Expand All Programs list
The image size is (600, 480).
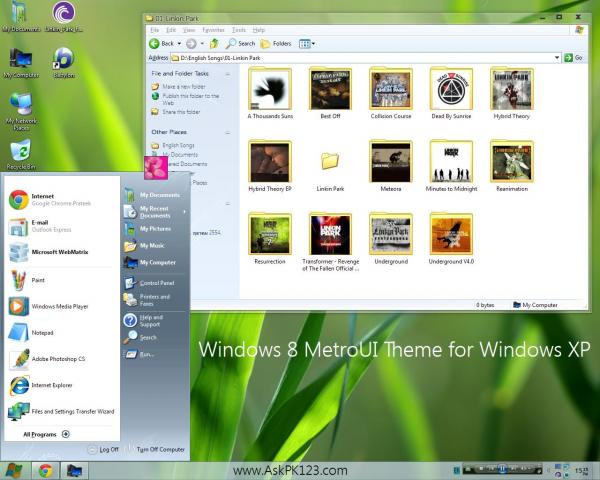click(46, 434)
